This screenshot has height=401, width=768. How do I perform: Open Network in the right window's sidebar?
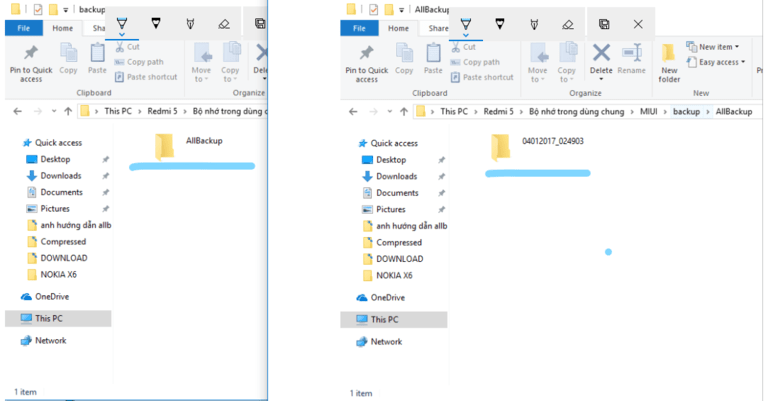[x=380, y=341]
